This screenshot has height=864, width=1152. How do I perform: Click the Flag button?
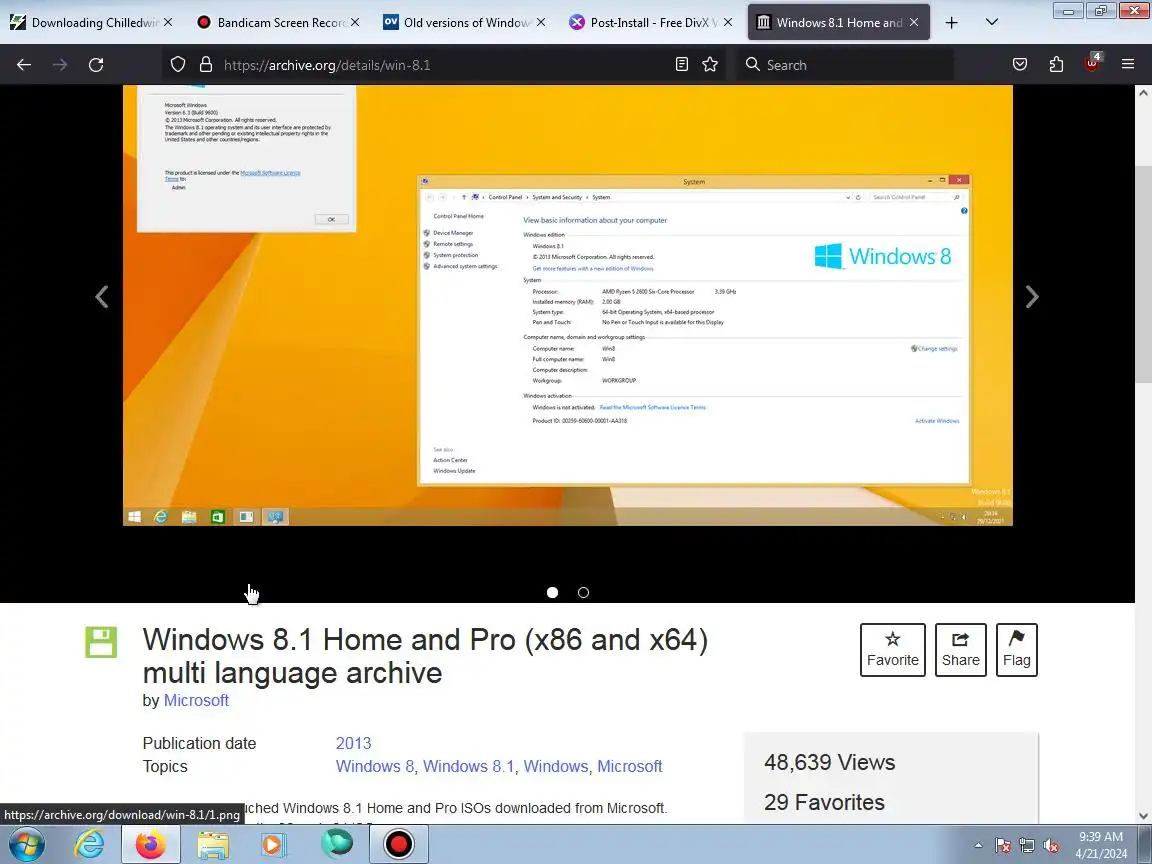click(x=1017, y=649)
